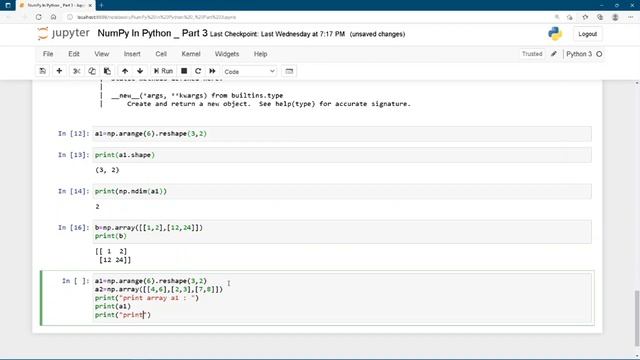The width and height of the screenshot is (640, 360).
Task: Insert a cell below with plus icon
Action: tap(59, 71)
